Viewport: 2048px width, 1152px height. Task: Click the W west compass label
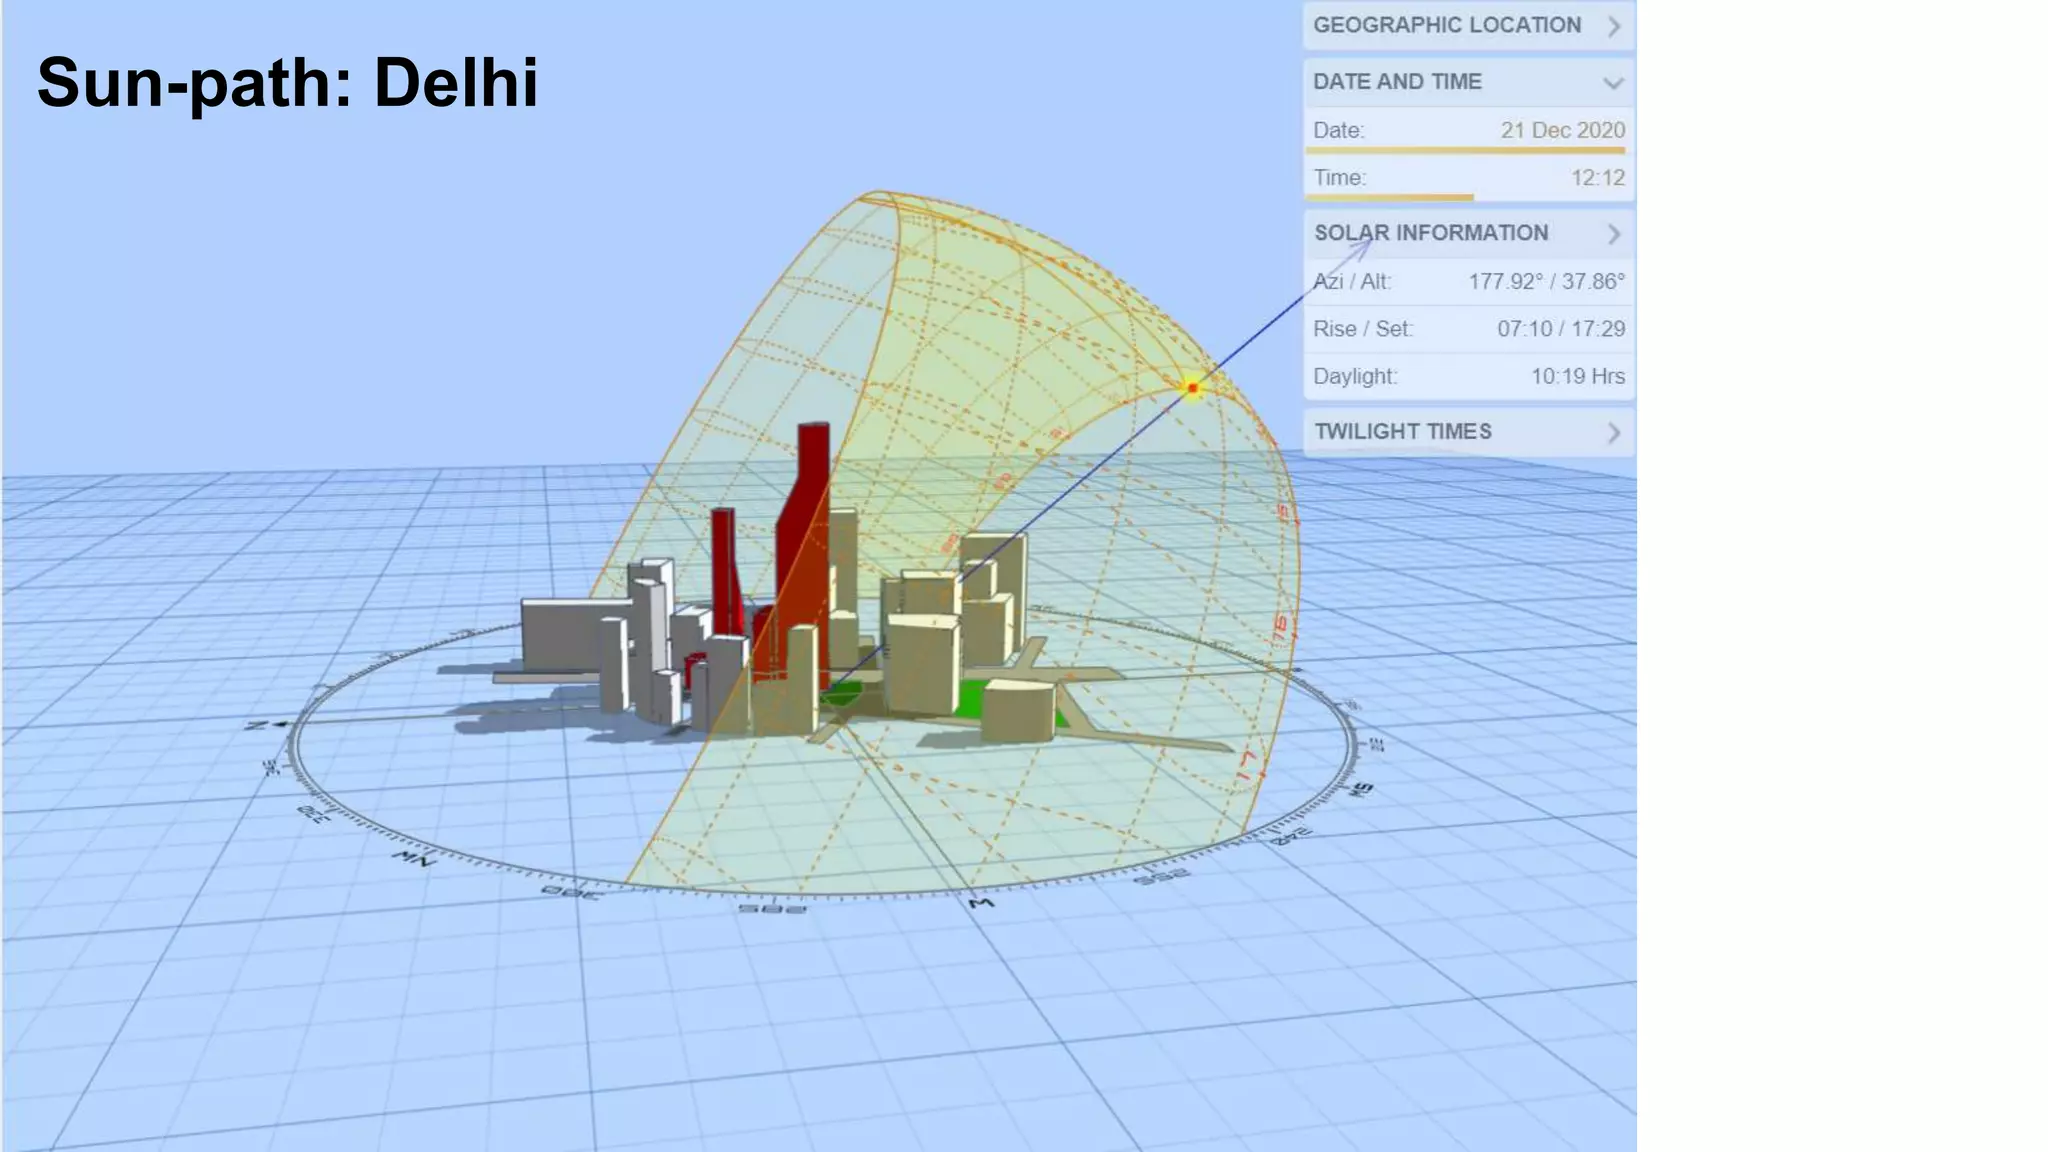click(981, 903)
